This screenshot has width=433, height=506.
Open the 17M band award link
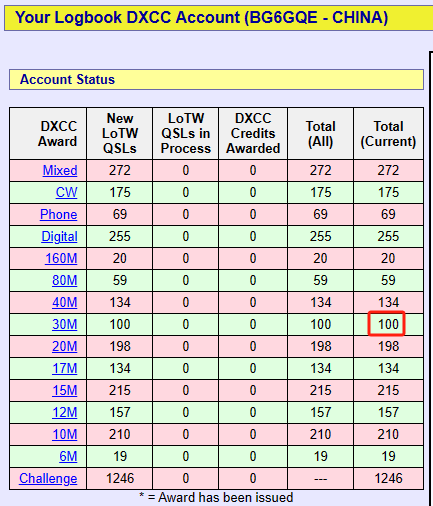coord(65,368)
